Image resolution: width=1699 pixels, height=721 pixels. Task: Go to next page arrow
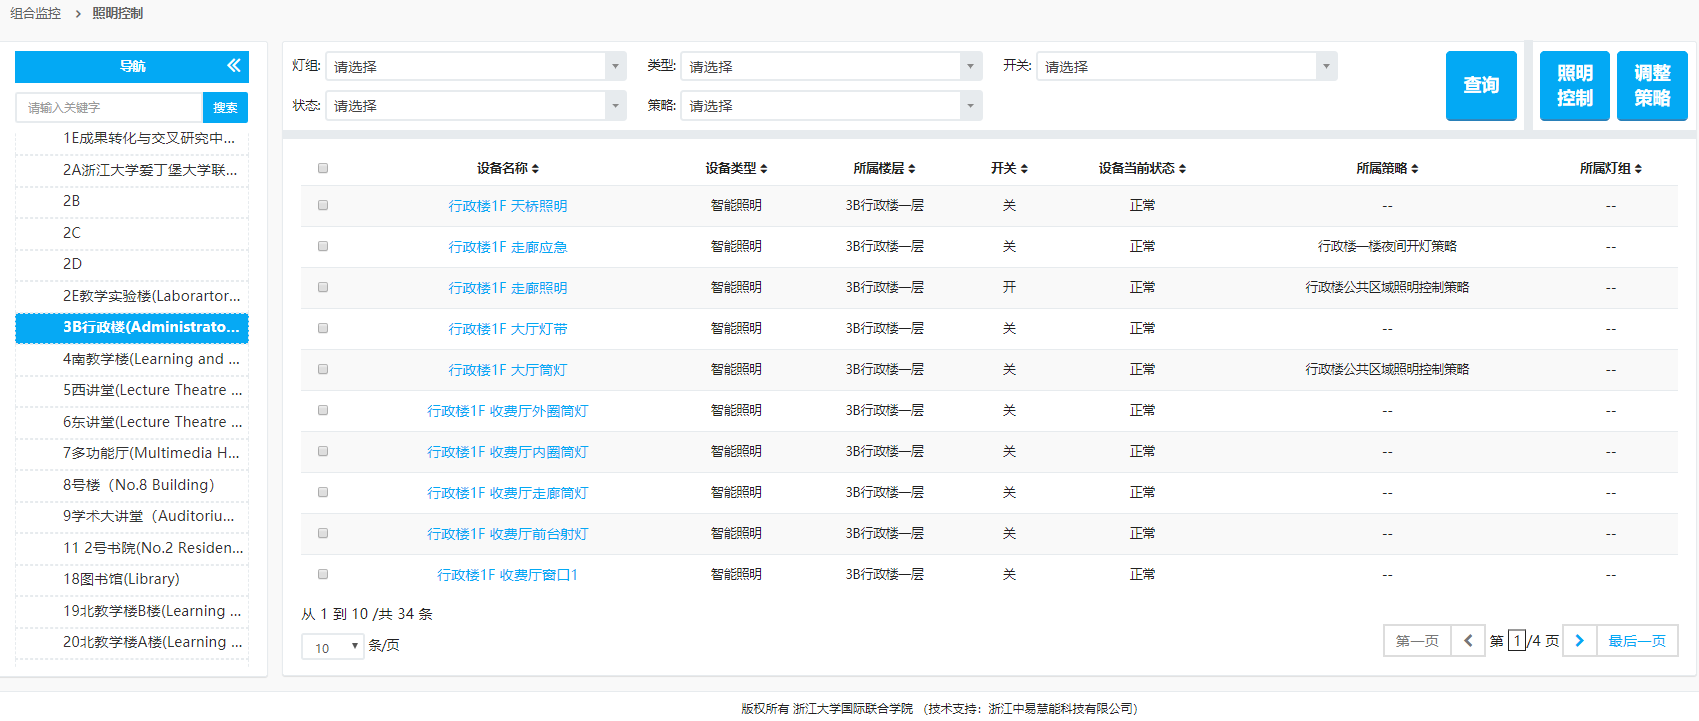coord(1580,641)
